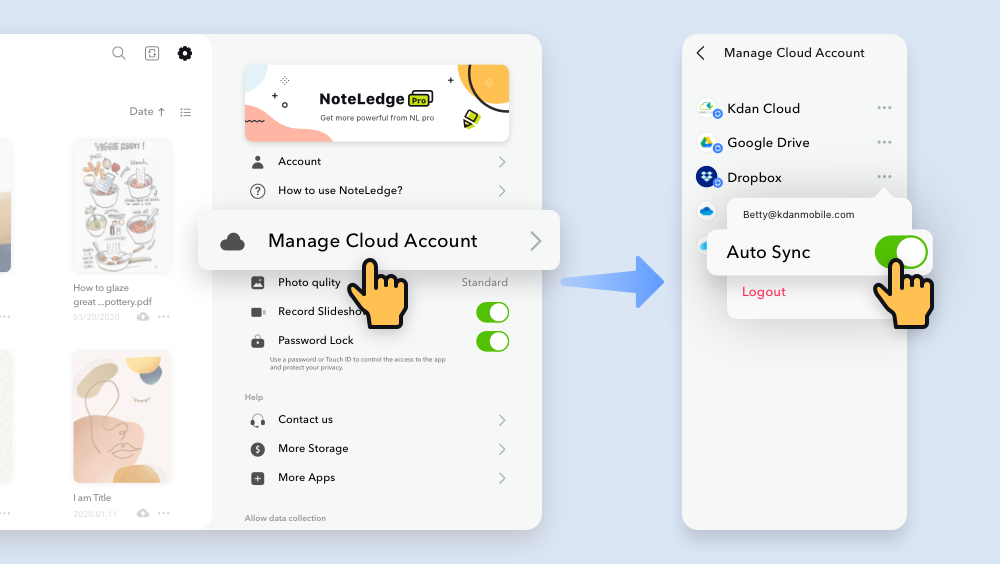Expand How to use NoteLedge chevron
1000x564 pixels.
[x=502, y=191]
